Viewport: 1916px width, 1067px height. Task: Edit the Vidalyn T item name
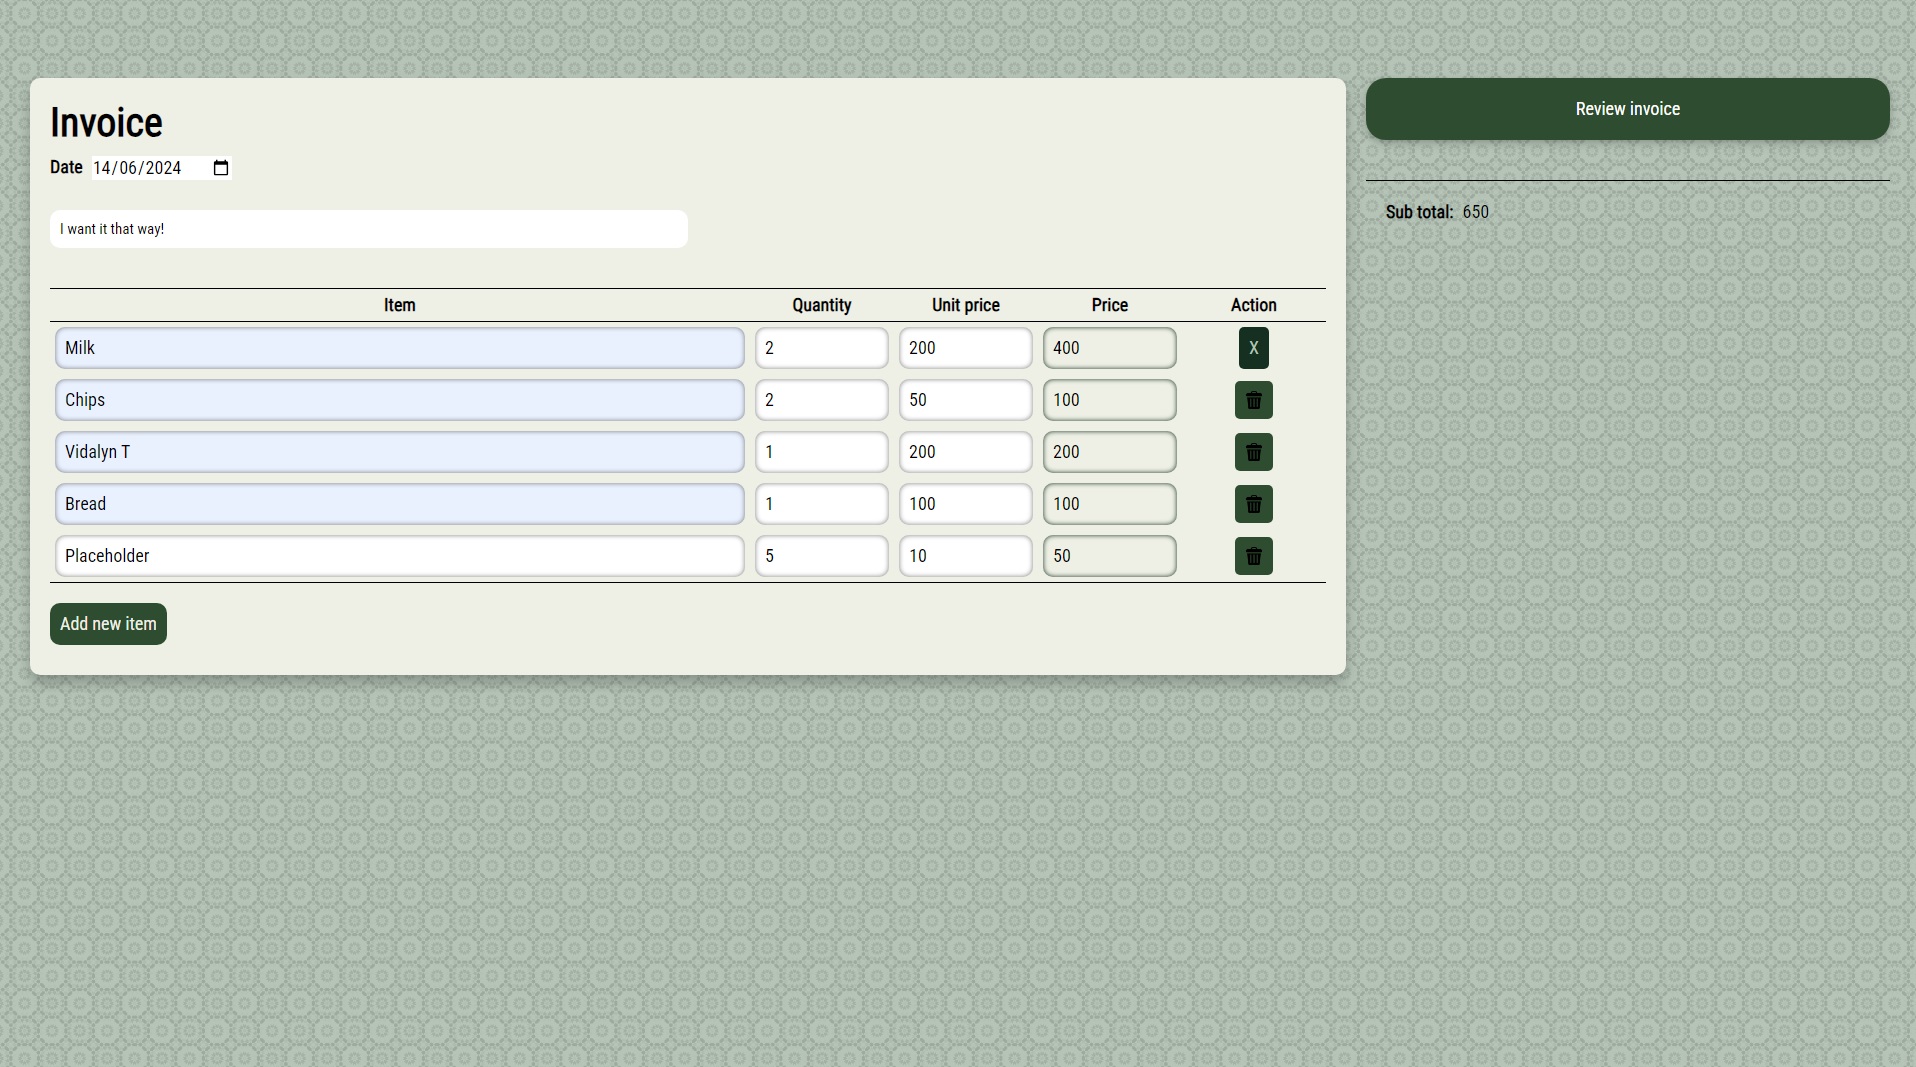point(399,452)
